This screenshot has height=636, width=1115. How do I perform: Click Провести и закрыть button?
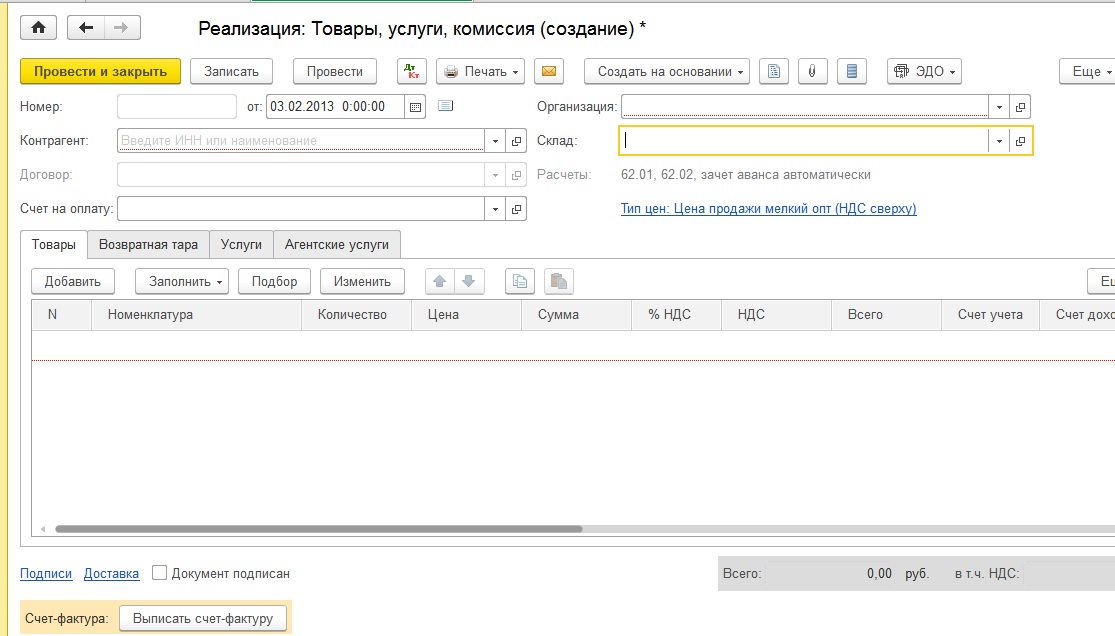[100, 71]
